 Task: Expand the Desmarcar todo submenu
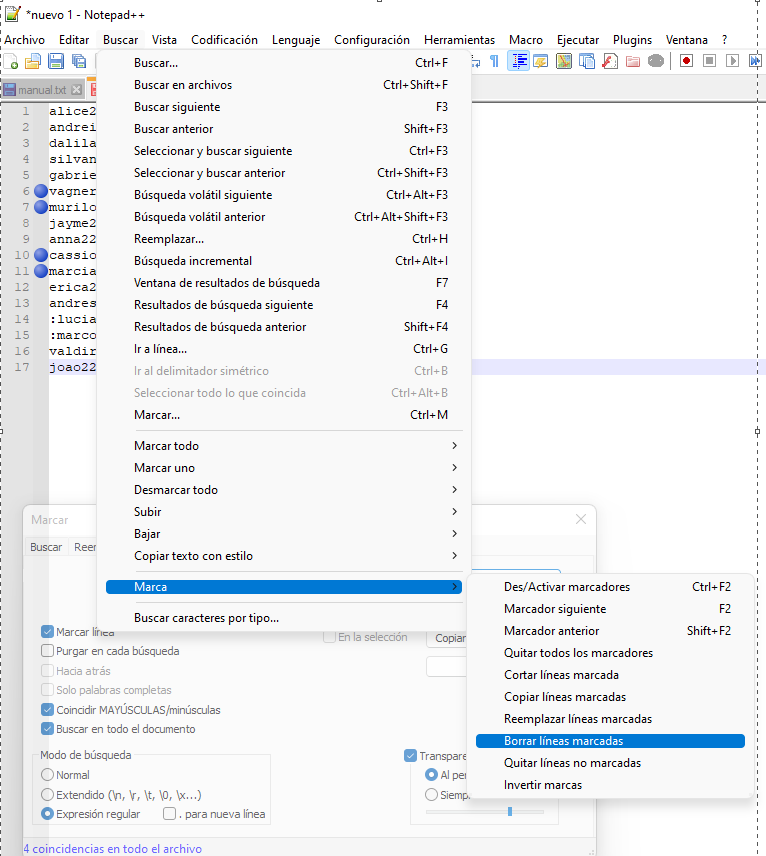click(x=284, y=490)
